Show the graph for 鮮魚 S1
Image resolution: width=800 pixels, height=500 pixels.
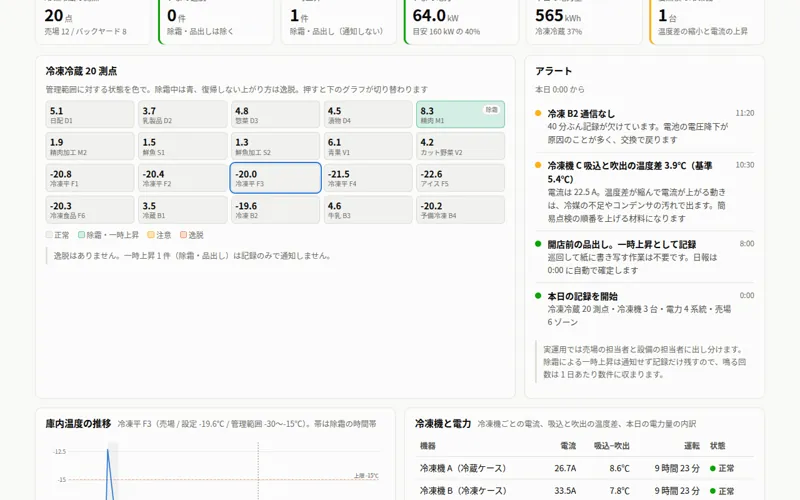[183, 146]
